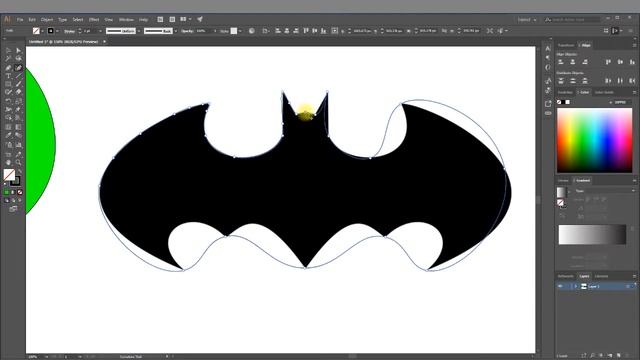The width and height of the screenshot is (640, 360).
Task: Select the Magic Wand tool
Action: (8, 59)
